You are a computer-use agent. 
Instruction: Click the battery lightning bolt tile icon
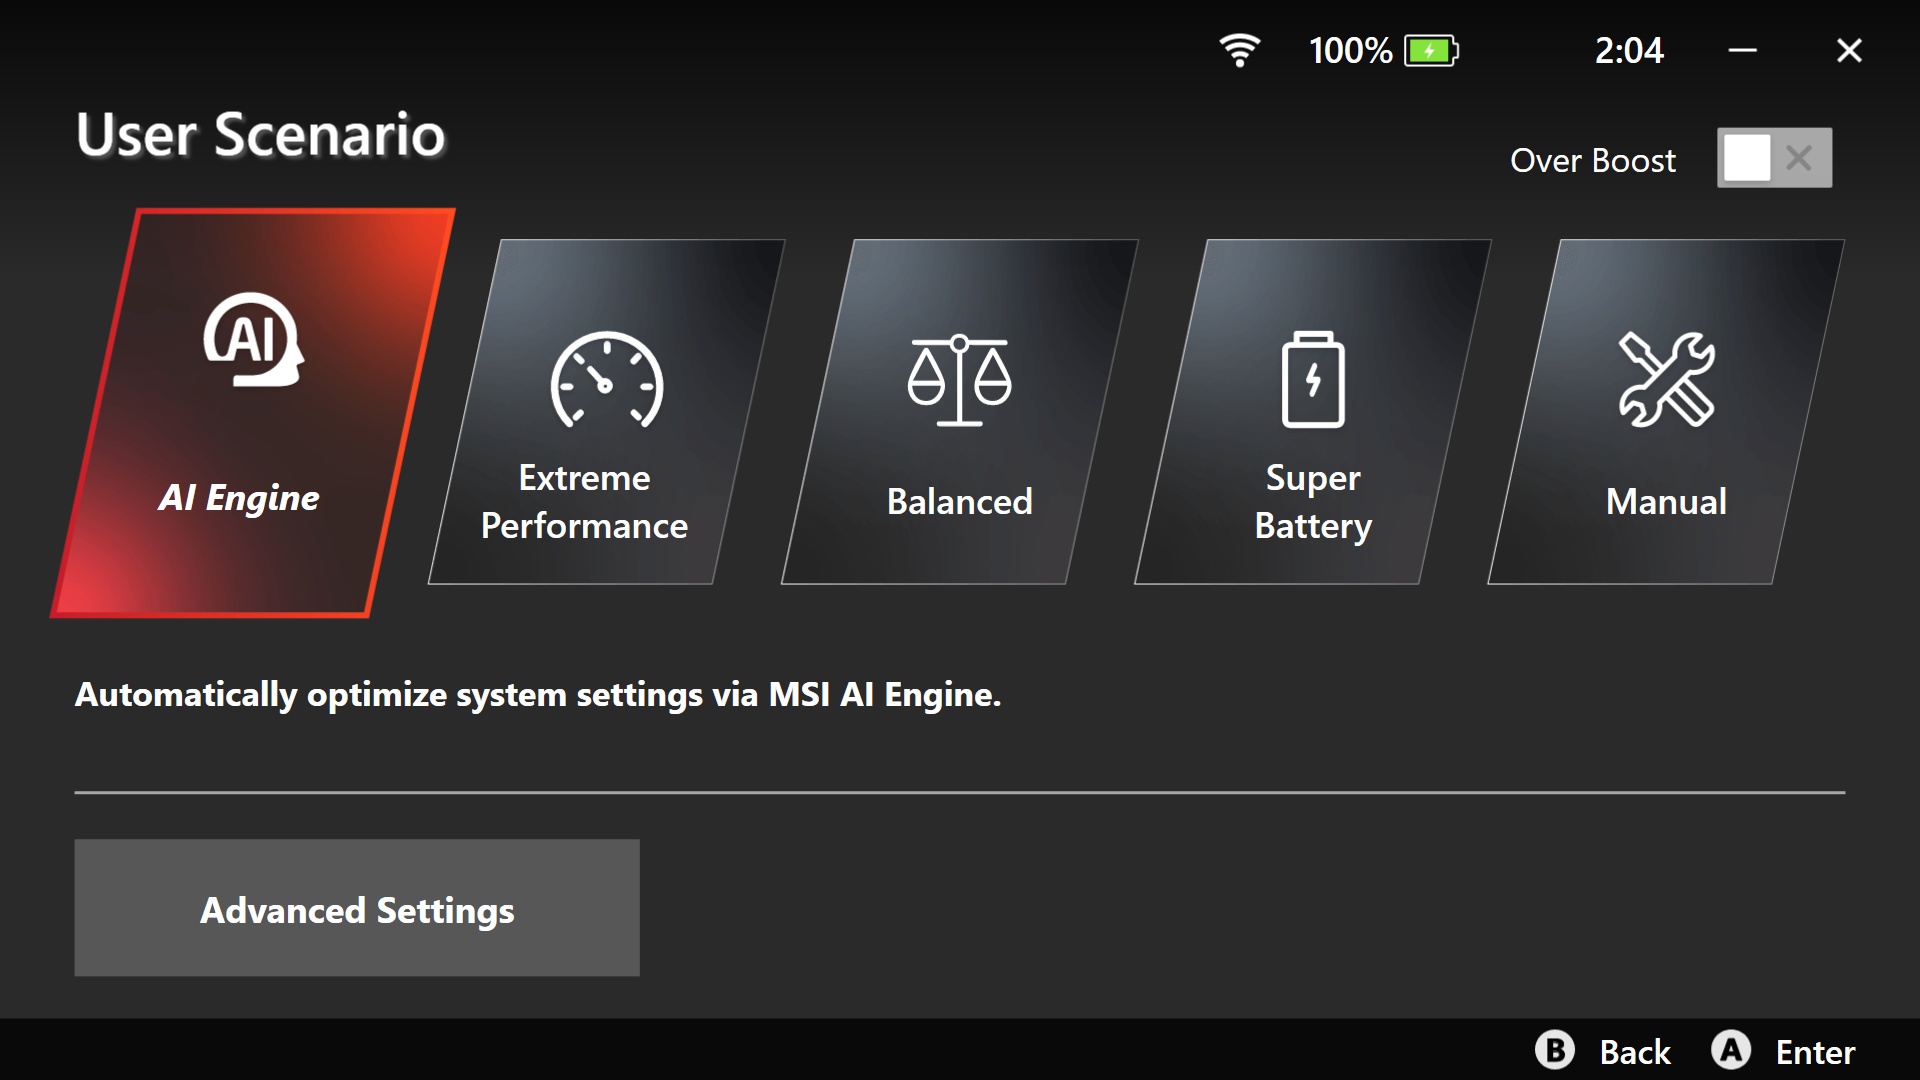[1313, 380]
